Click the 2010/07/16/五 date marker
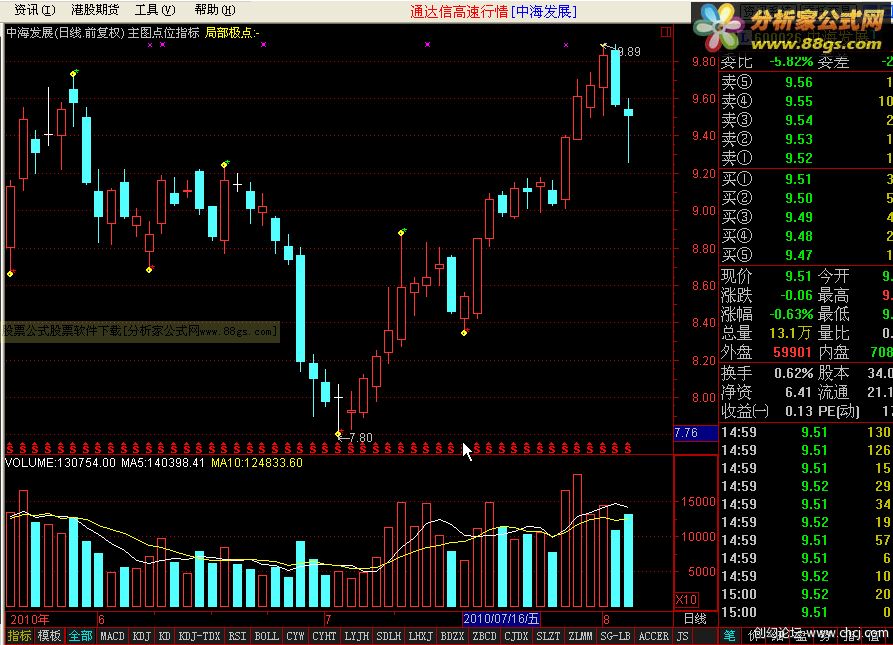The height and width of the screenshot is (645, 893). tap(501, 619)
